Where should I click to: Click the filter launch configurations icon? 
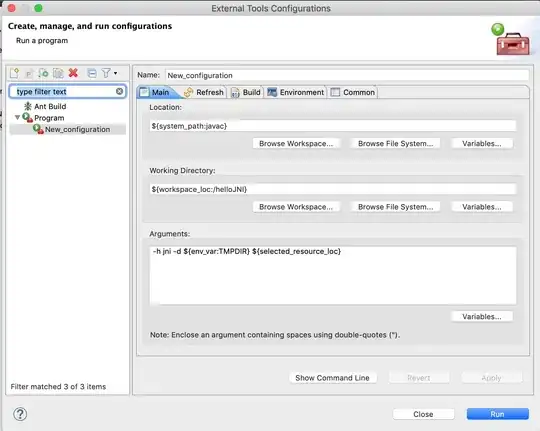coord(106,73)
